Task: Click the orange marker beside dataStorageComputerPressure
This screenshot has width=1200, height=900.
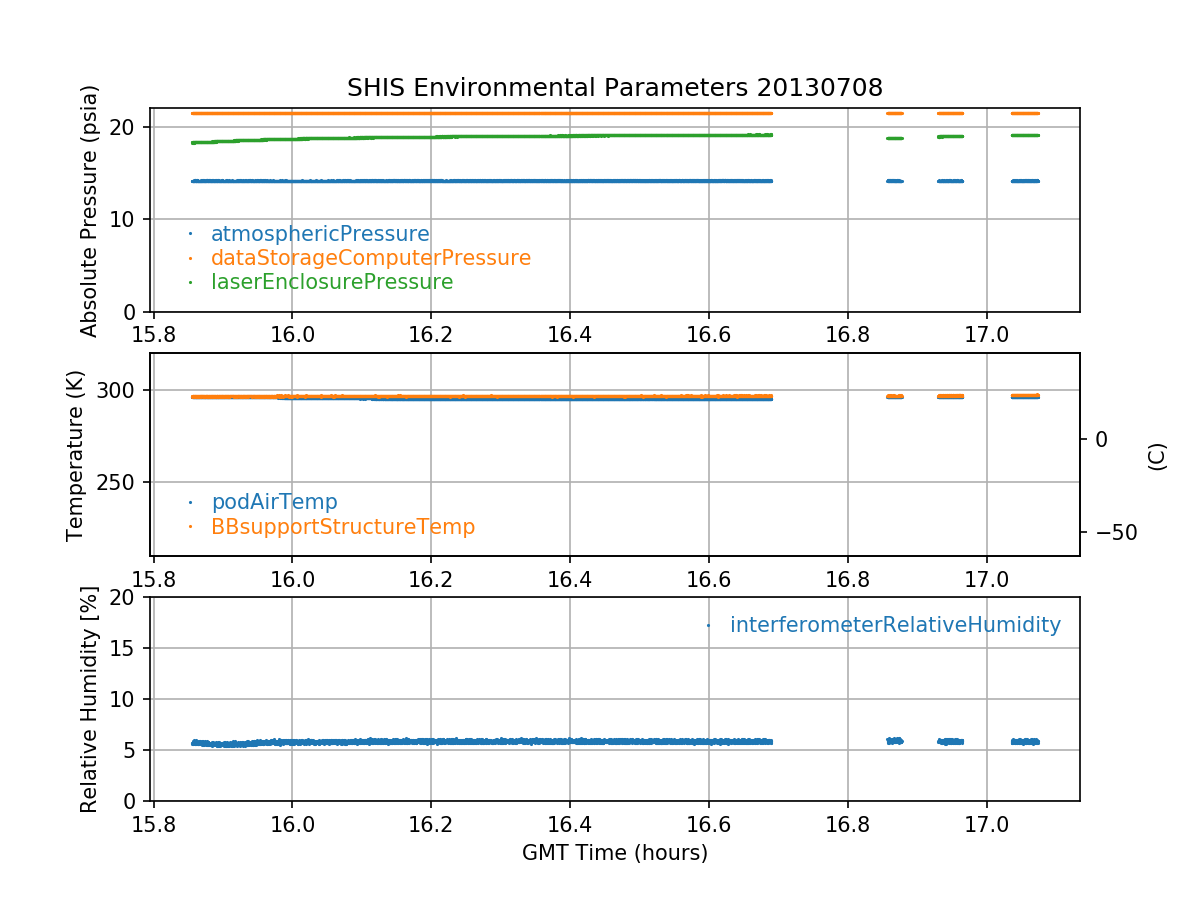Action: click(x=190, y=258)
